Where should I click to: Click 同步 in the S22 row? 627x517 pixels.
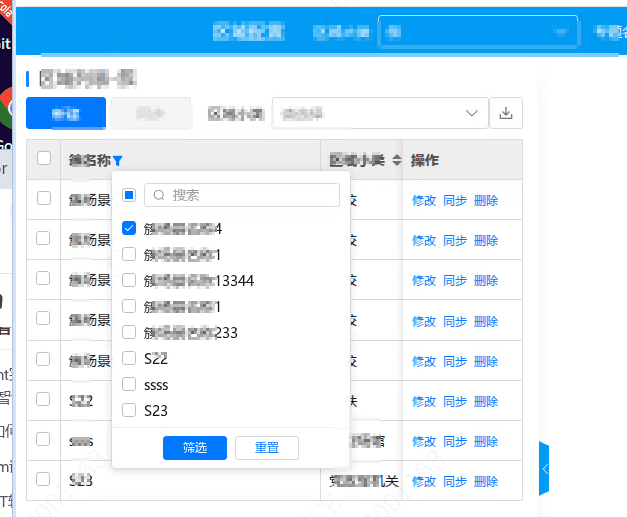455,401
